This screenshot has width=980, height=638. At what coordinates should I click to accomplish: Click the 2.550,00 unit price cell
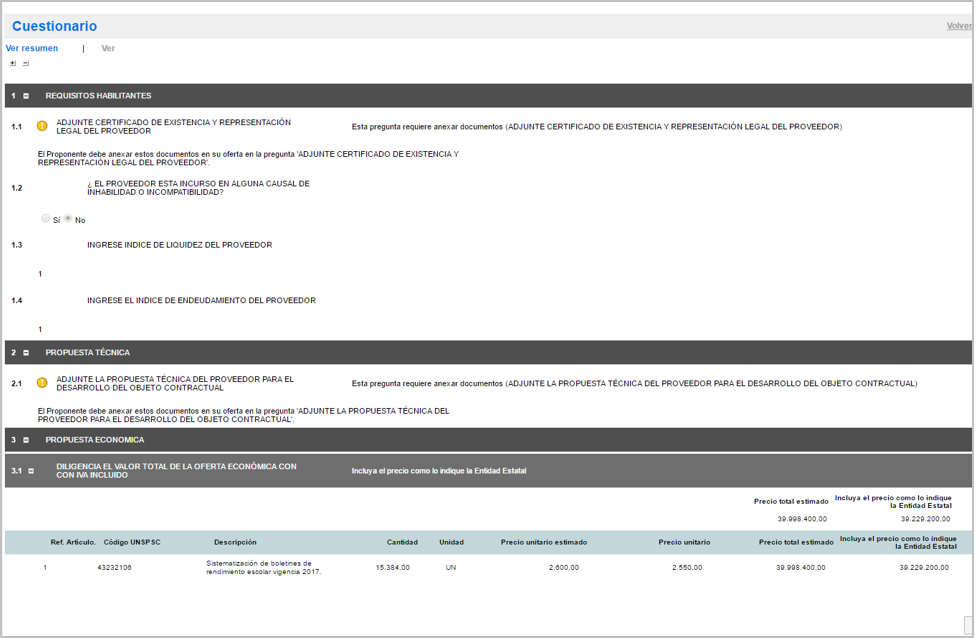tap(687, 567)
